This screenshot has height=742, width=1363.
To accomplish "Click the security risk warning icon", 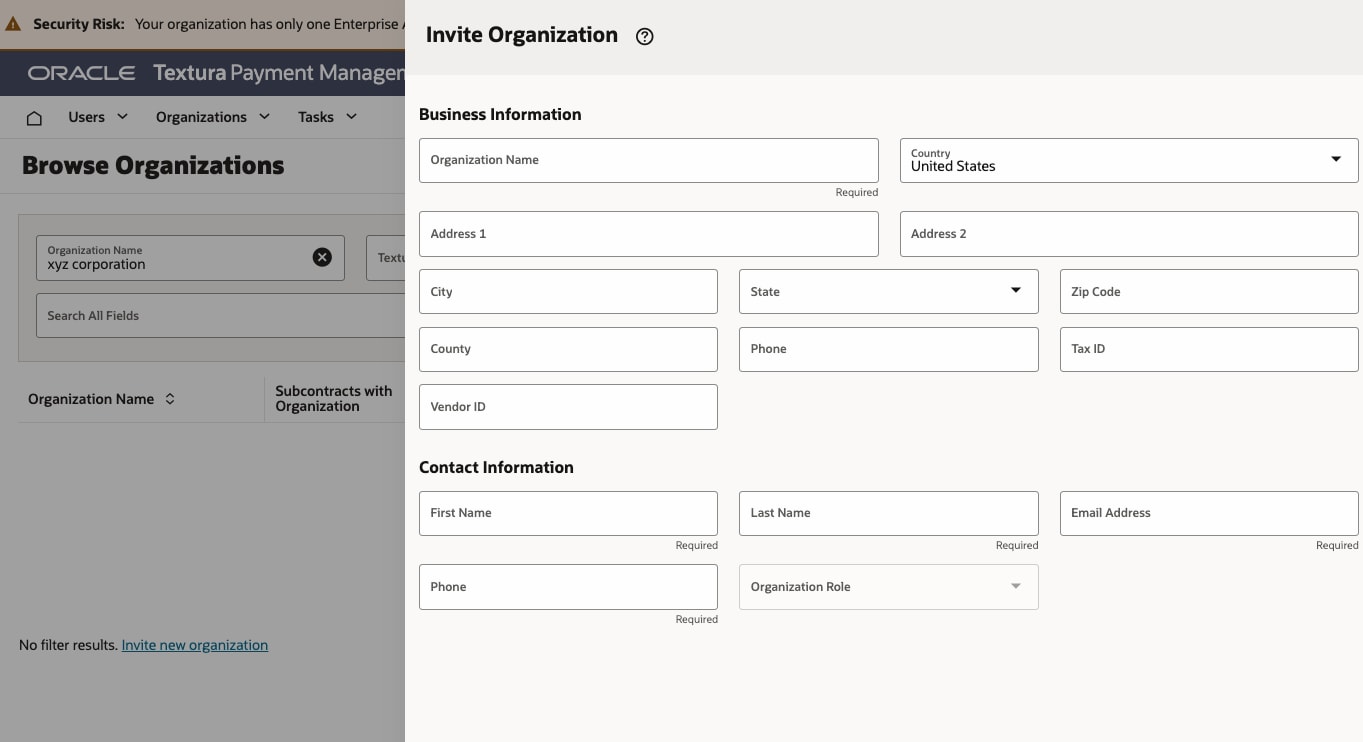I will tap(13, 24).
